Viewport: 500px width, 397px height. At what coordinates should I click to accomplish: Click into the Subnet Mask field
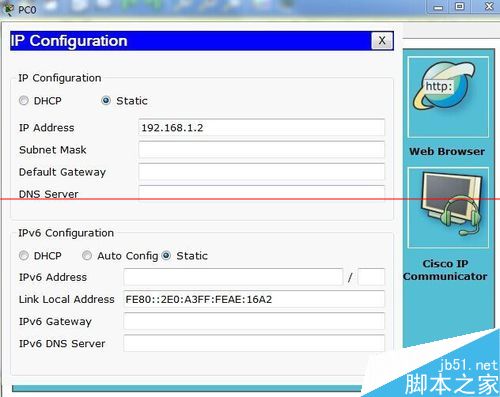(261, 150)
